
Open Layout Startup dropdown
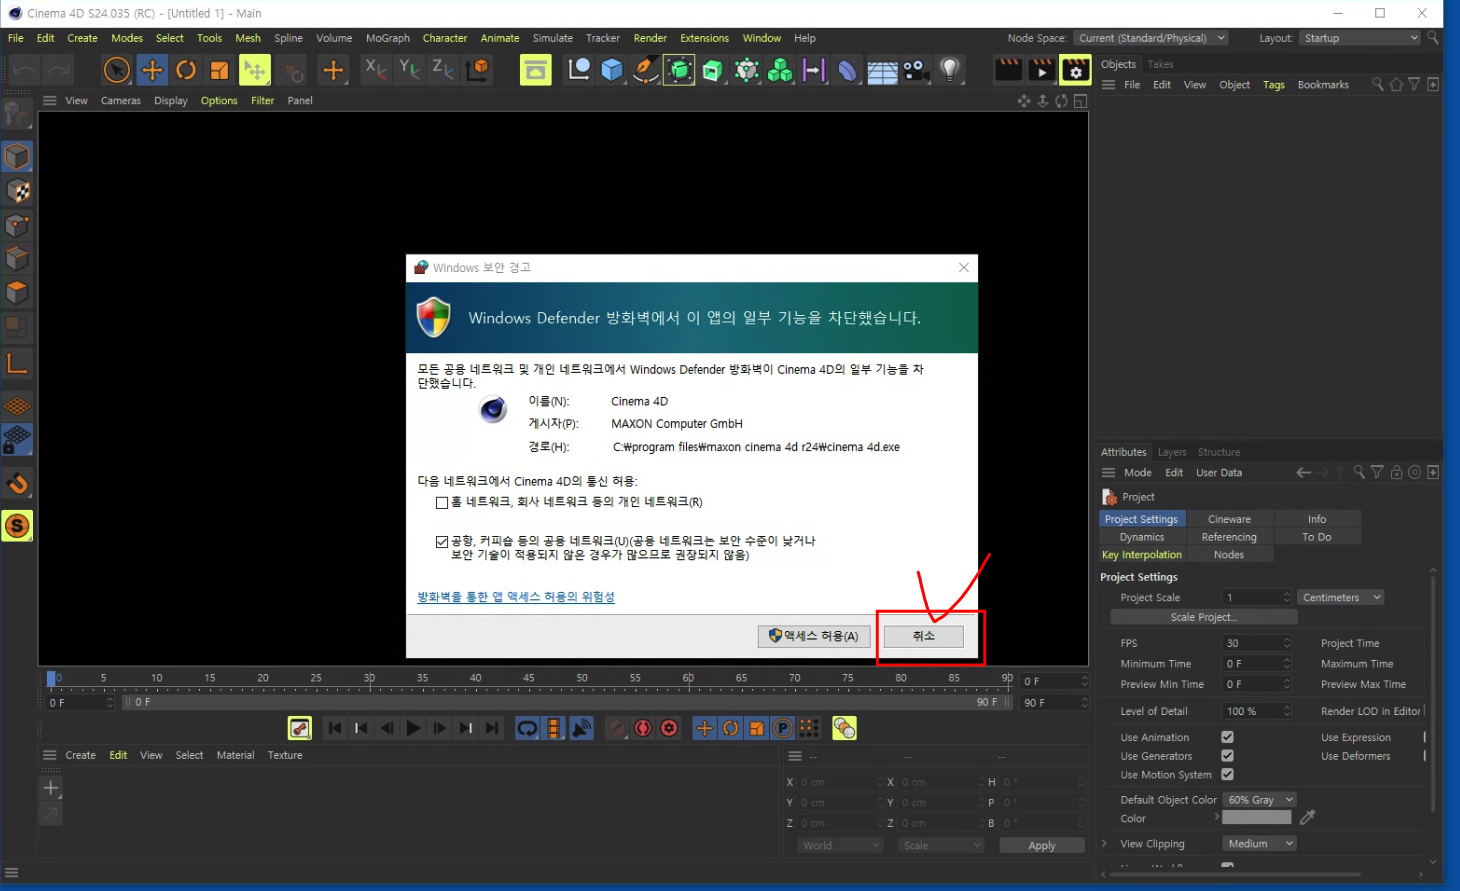1360,38
